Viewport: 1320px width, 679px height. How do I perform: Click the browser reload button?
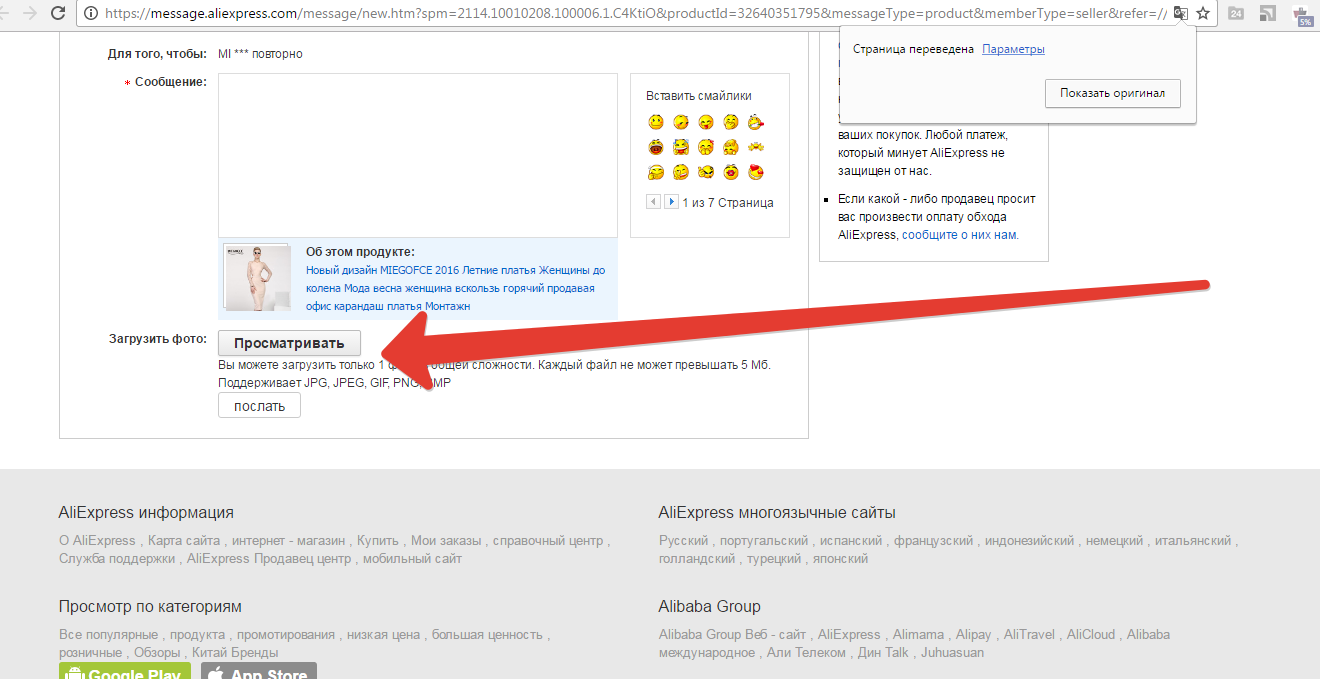coord(58,13)
